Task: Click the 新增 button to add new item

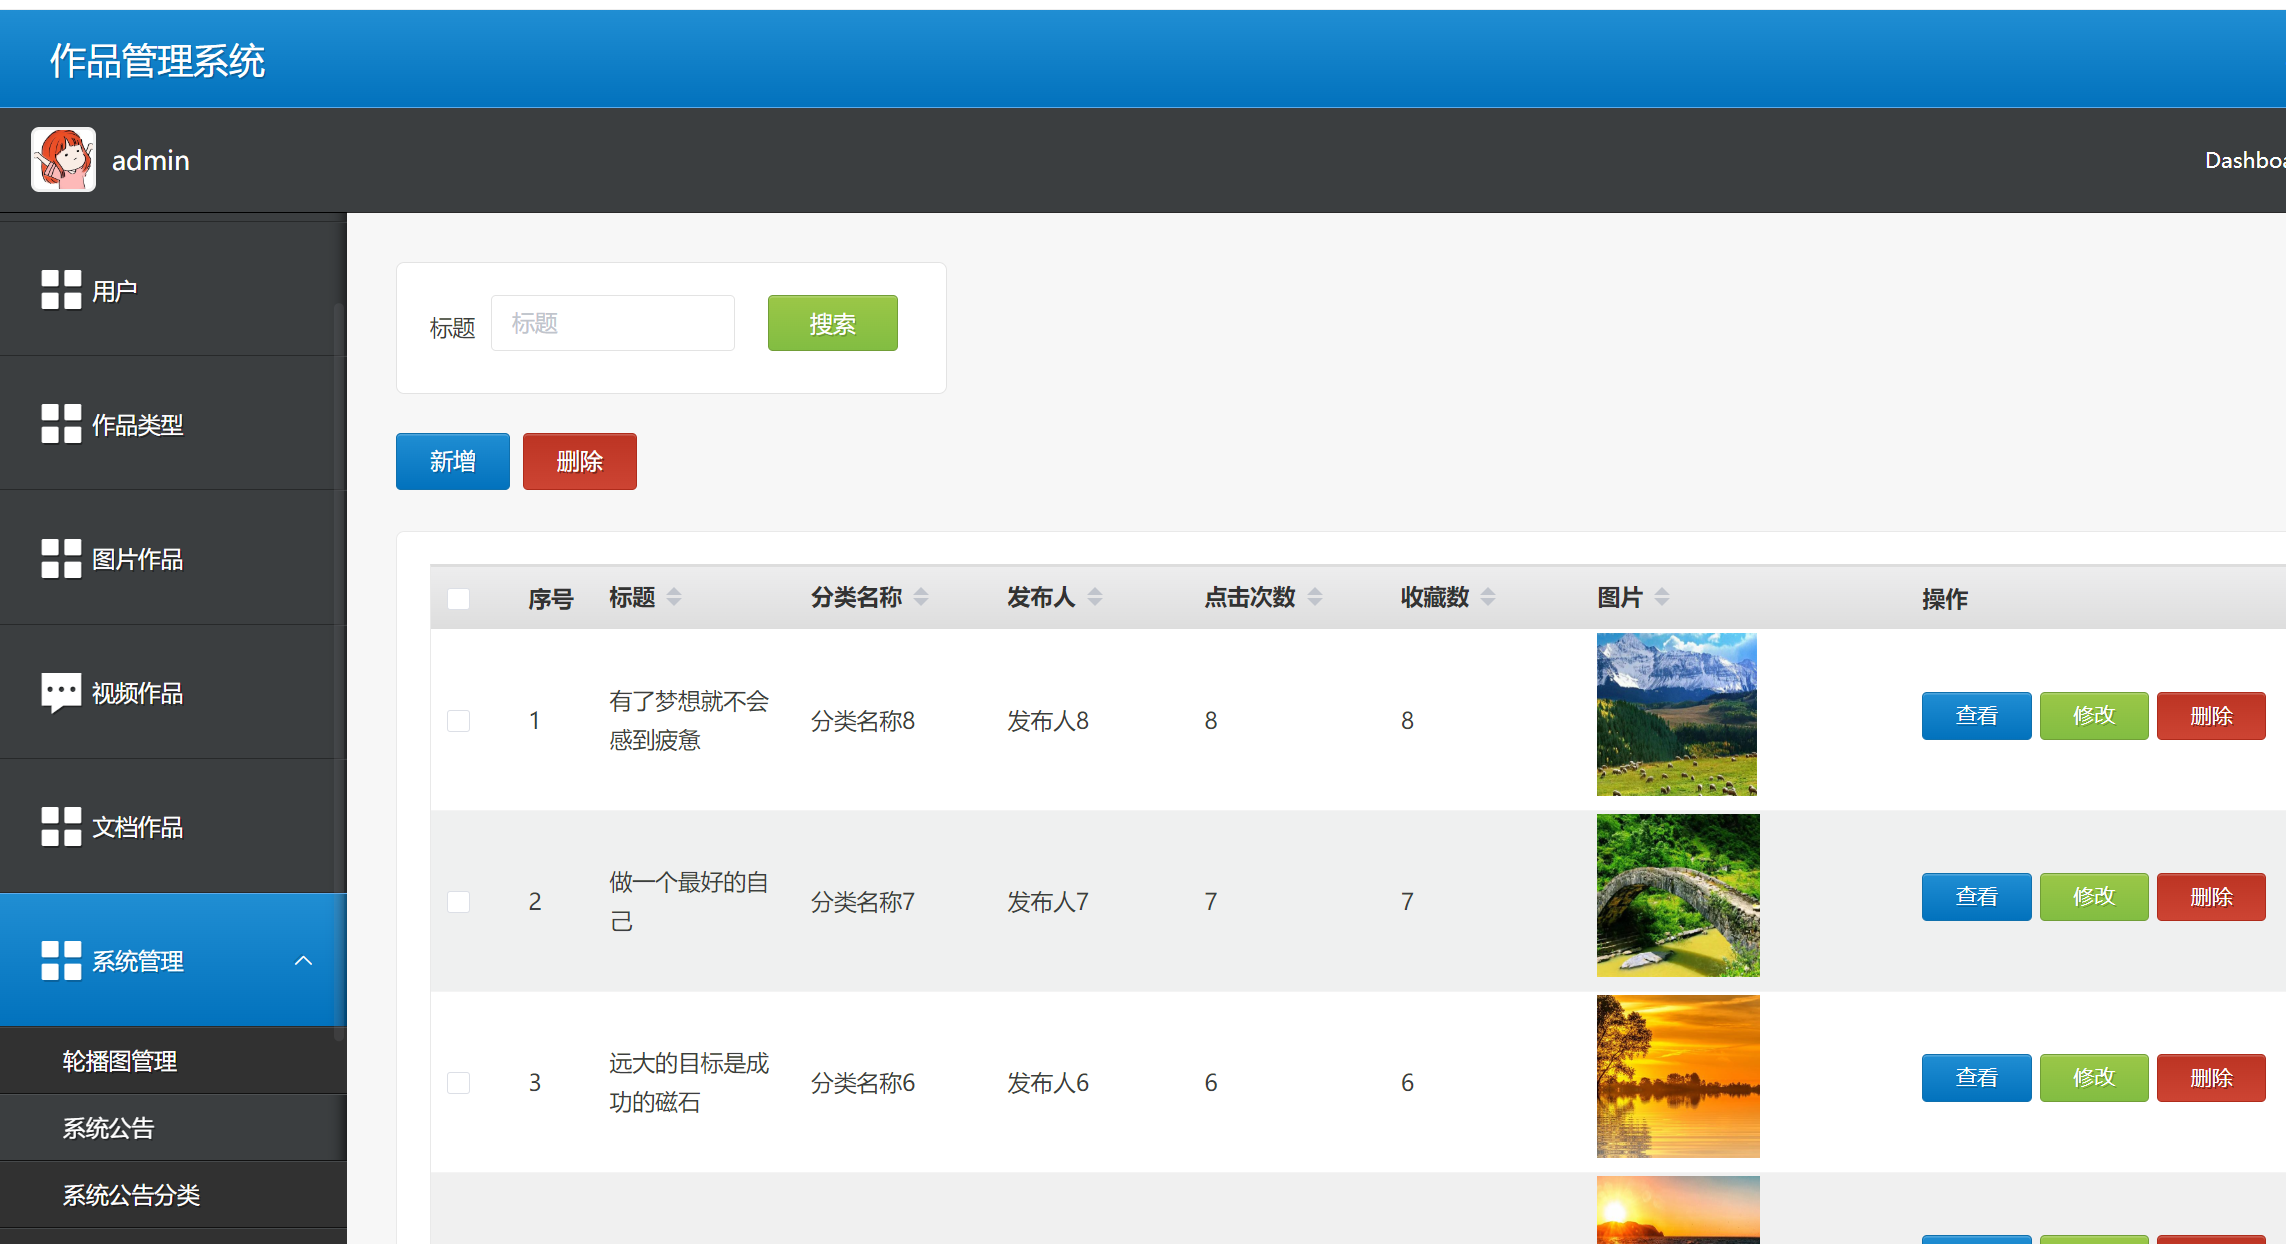Action: click(x=452, y=461)
